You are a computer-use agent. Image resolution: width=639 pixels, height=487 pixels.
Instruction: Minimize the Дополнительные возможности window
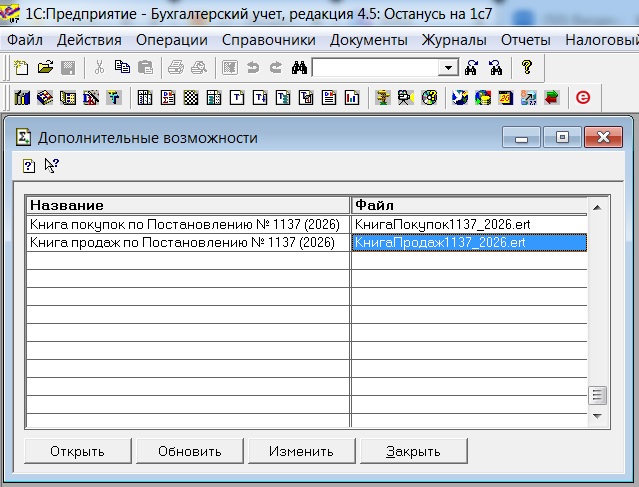click(521, 137)
